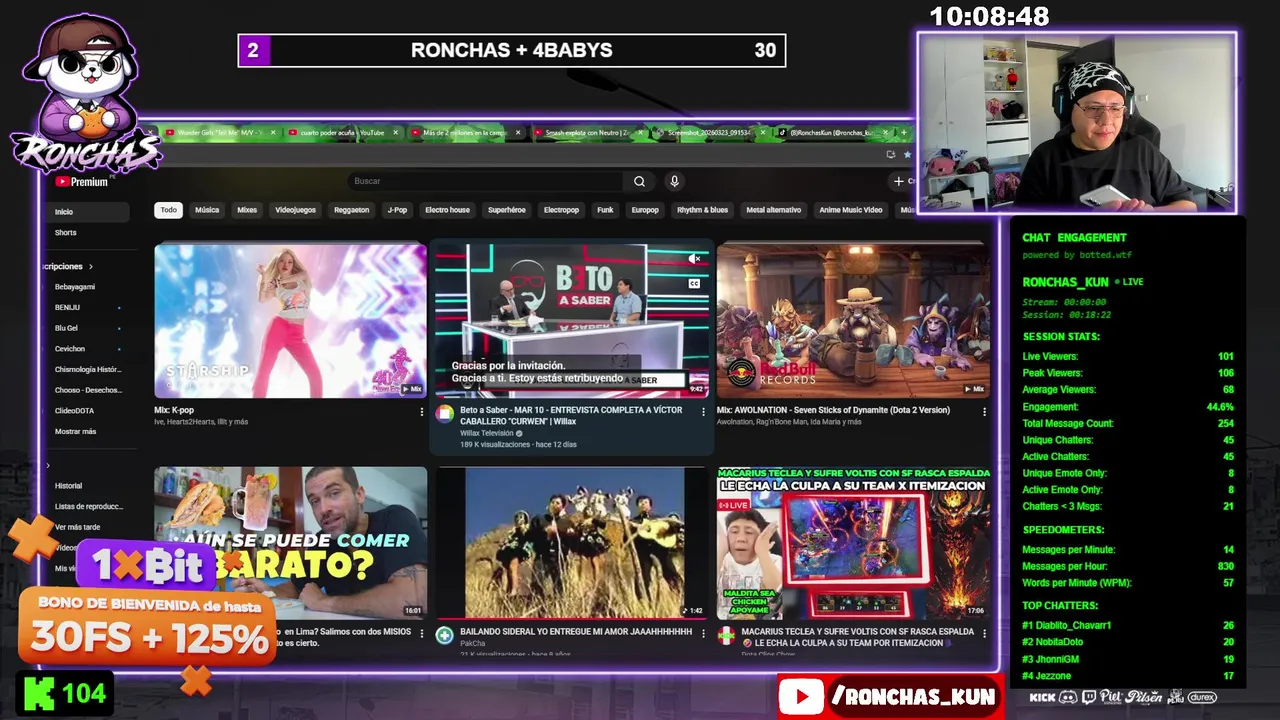The height and width of the screenshot is (720, 1280).
Task: Select the J-Pop filter chip
Action: pos(397,210)
